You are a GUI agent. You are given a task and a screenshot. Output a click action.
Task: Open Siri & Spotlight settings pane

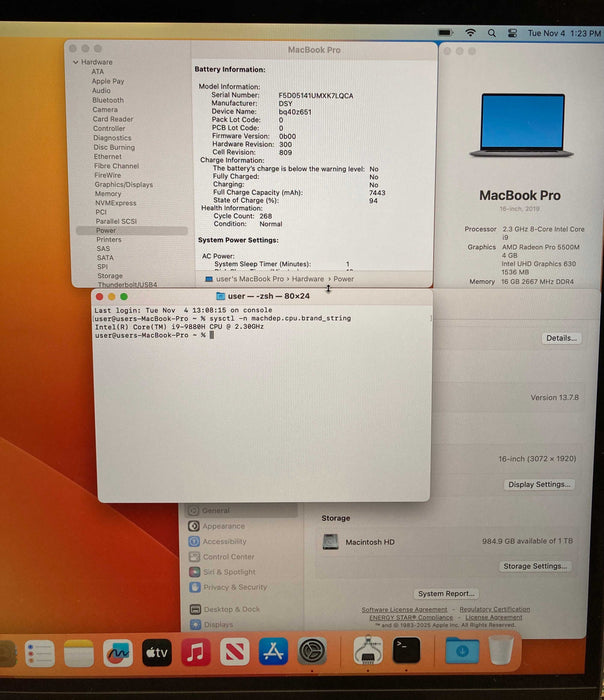pos(222,572)
